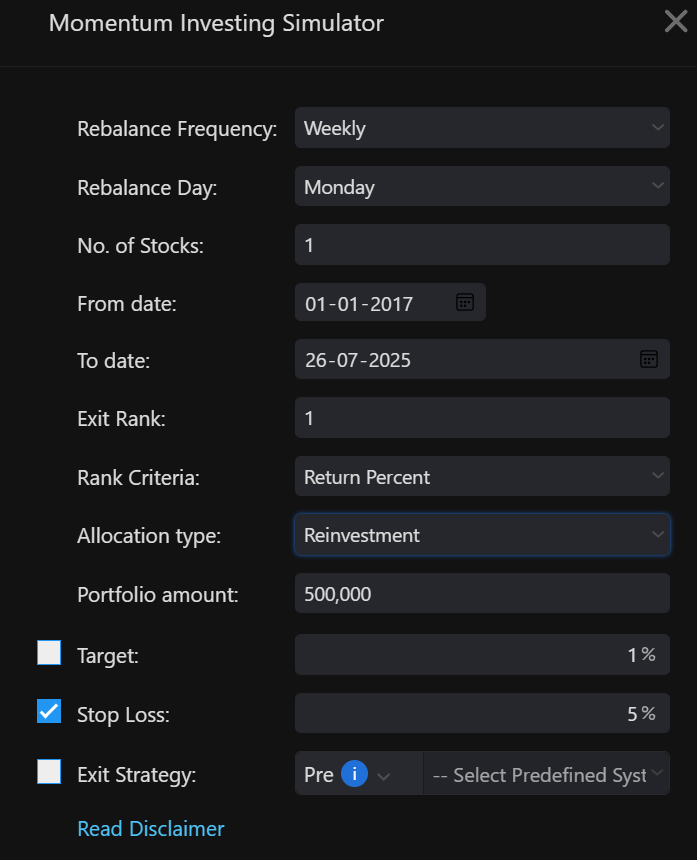Image resolution: width=697 pixels, height=860 pixels.
Task: Click the Momentum Investing Simulator title text
Action: [216, 24]
